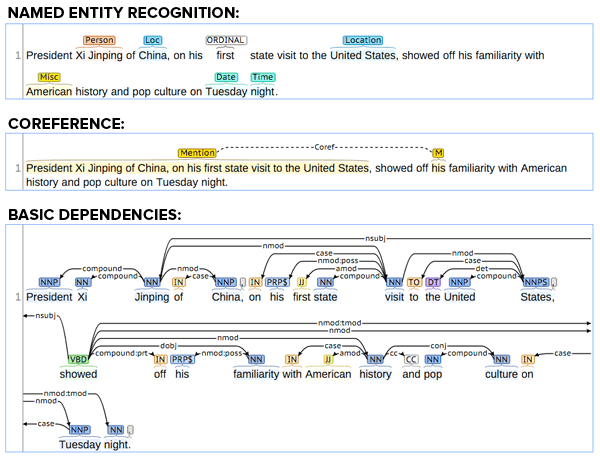Click the word 'showed' in the dependency tree

click(x=78, y=374)
